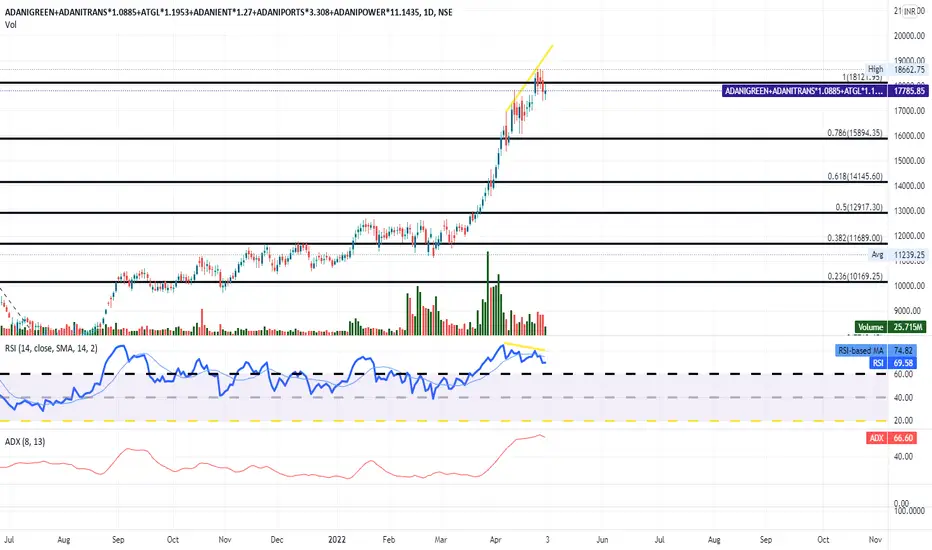Click the ADANIGREEN+ADANITRANS symbol title at top

[x=228, y=12]
